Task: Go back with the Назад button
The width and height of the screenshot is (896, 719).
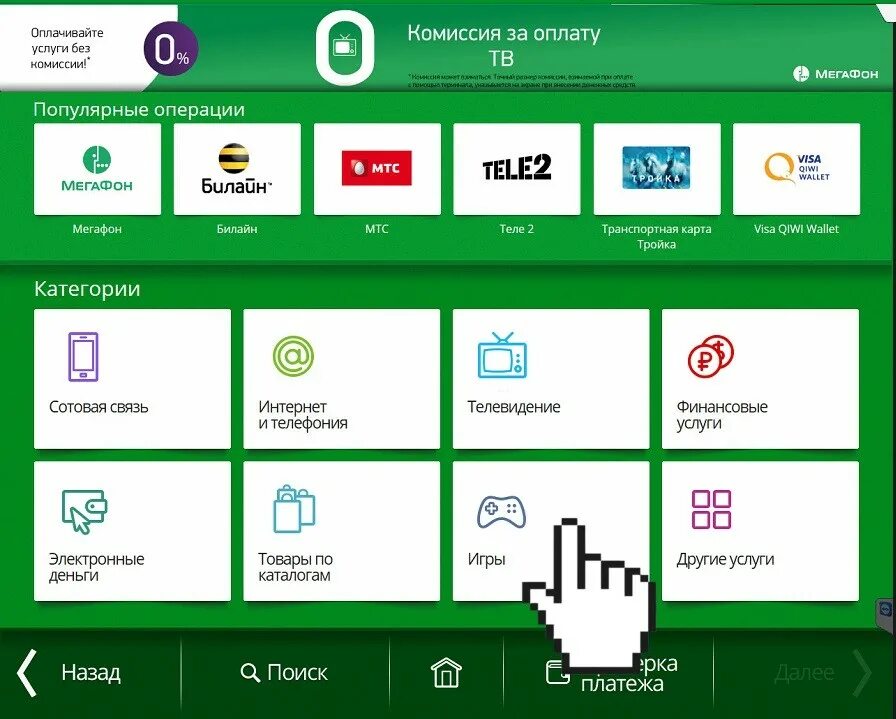Action: [x=69, y=673]
